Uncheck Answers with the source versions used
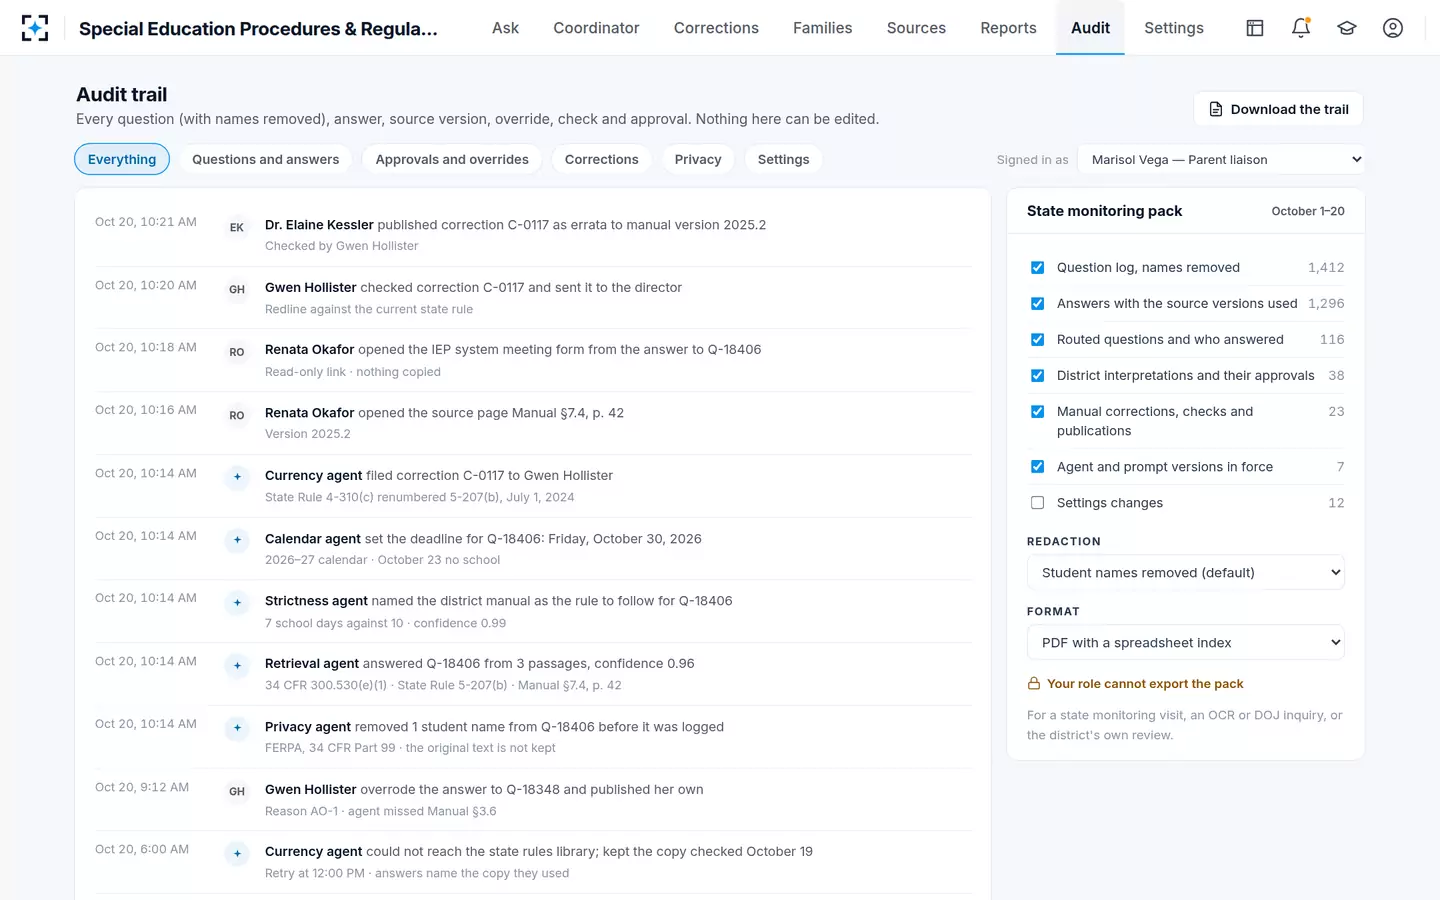The image size is (1440, 900). coord(1037,304)
